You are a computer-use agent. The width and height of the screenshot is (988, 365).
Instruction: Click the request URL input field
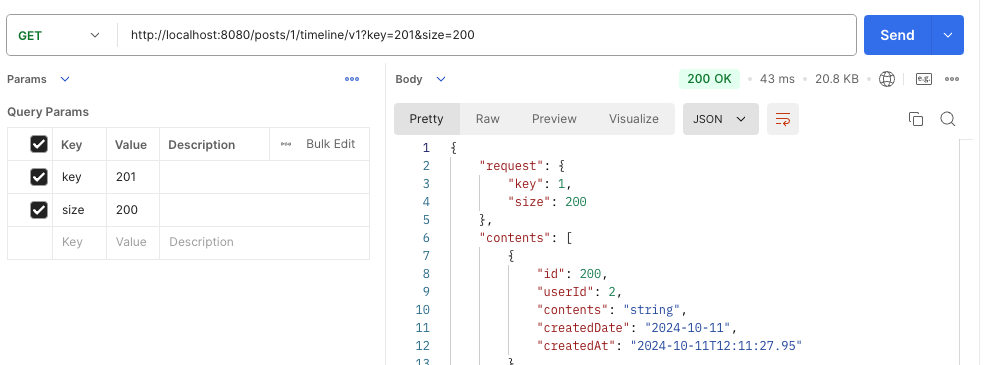click(488, 35)
